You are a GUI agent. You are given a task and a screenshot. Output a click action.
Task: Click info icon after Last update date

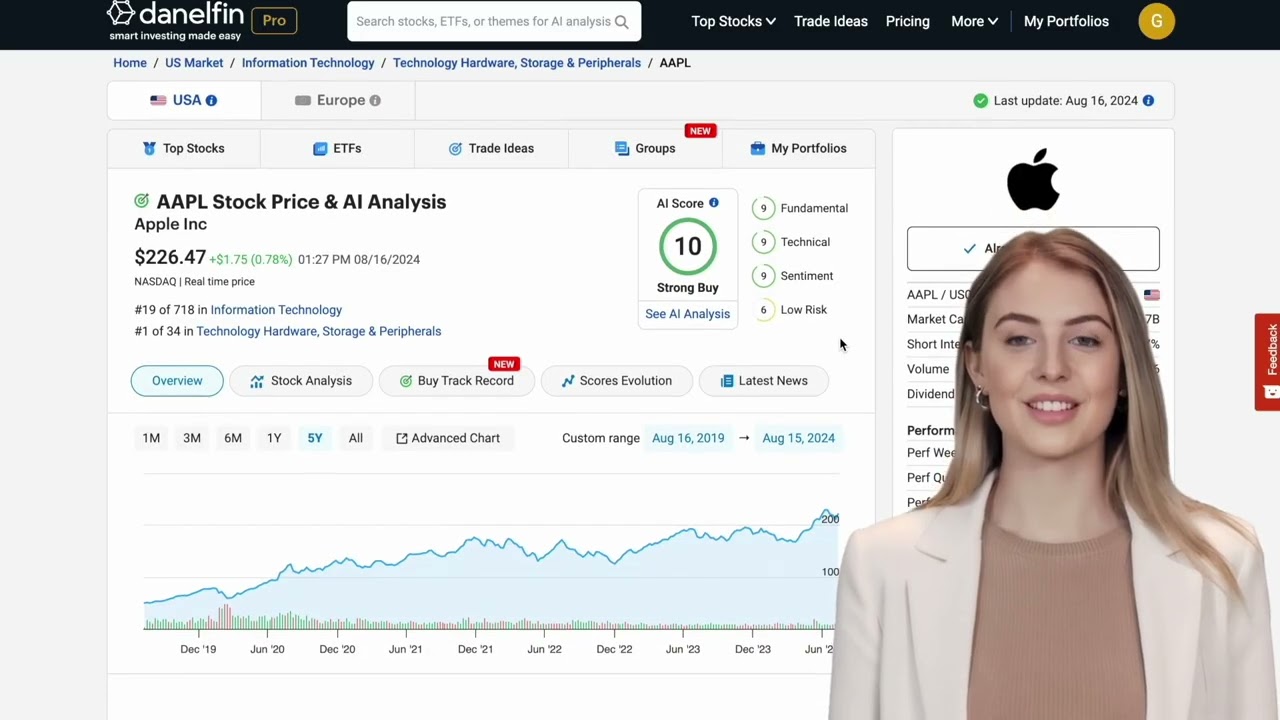(1148, 100)
